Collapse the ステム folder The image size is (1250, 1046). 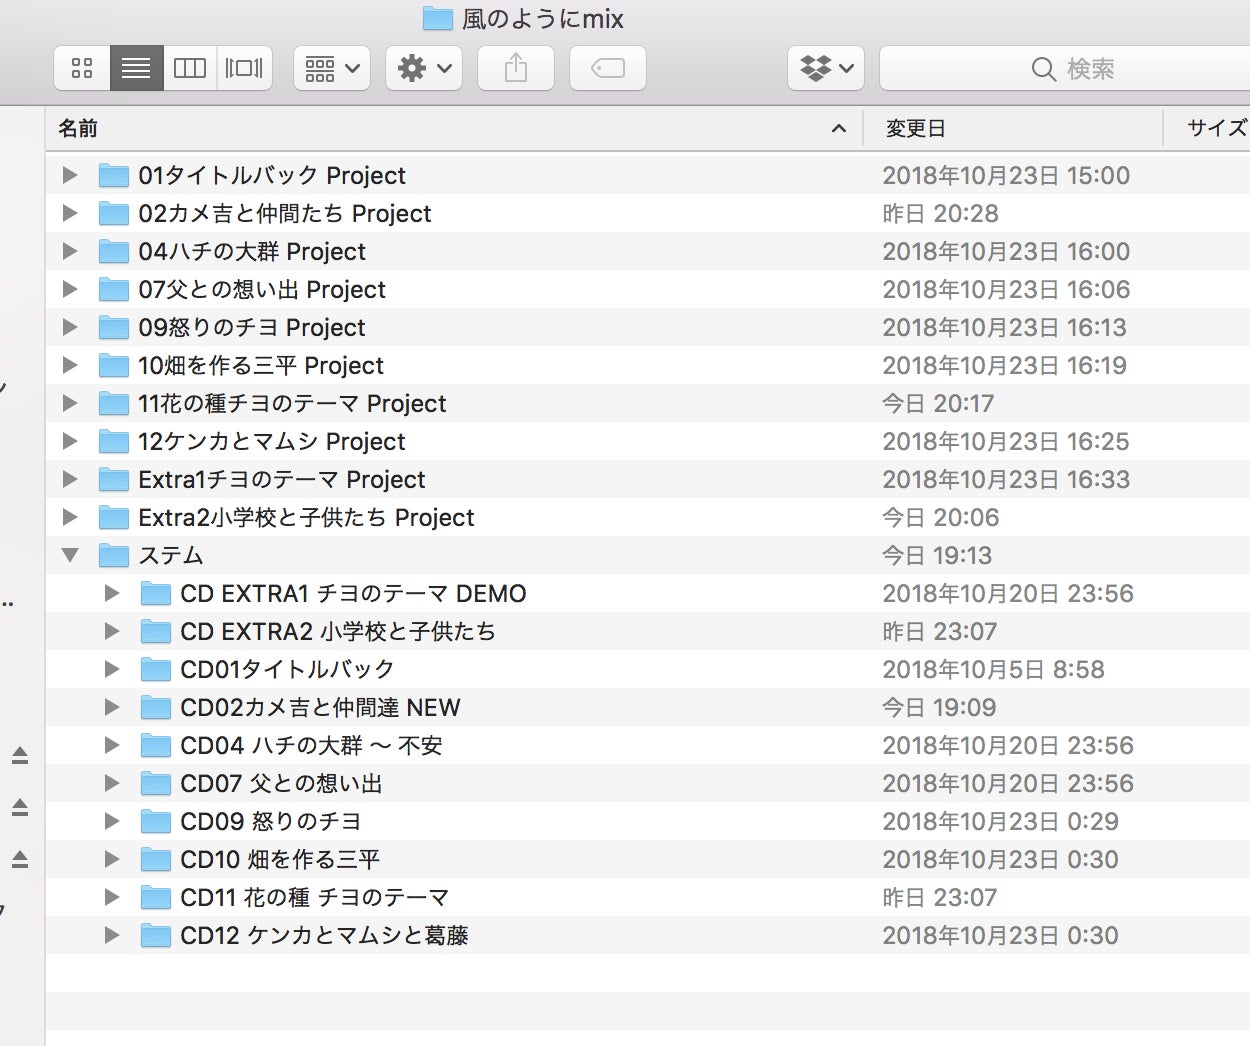[x=70, y=555]
